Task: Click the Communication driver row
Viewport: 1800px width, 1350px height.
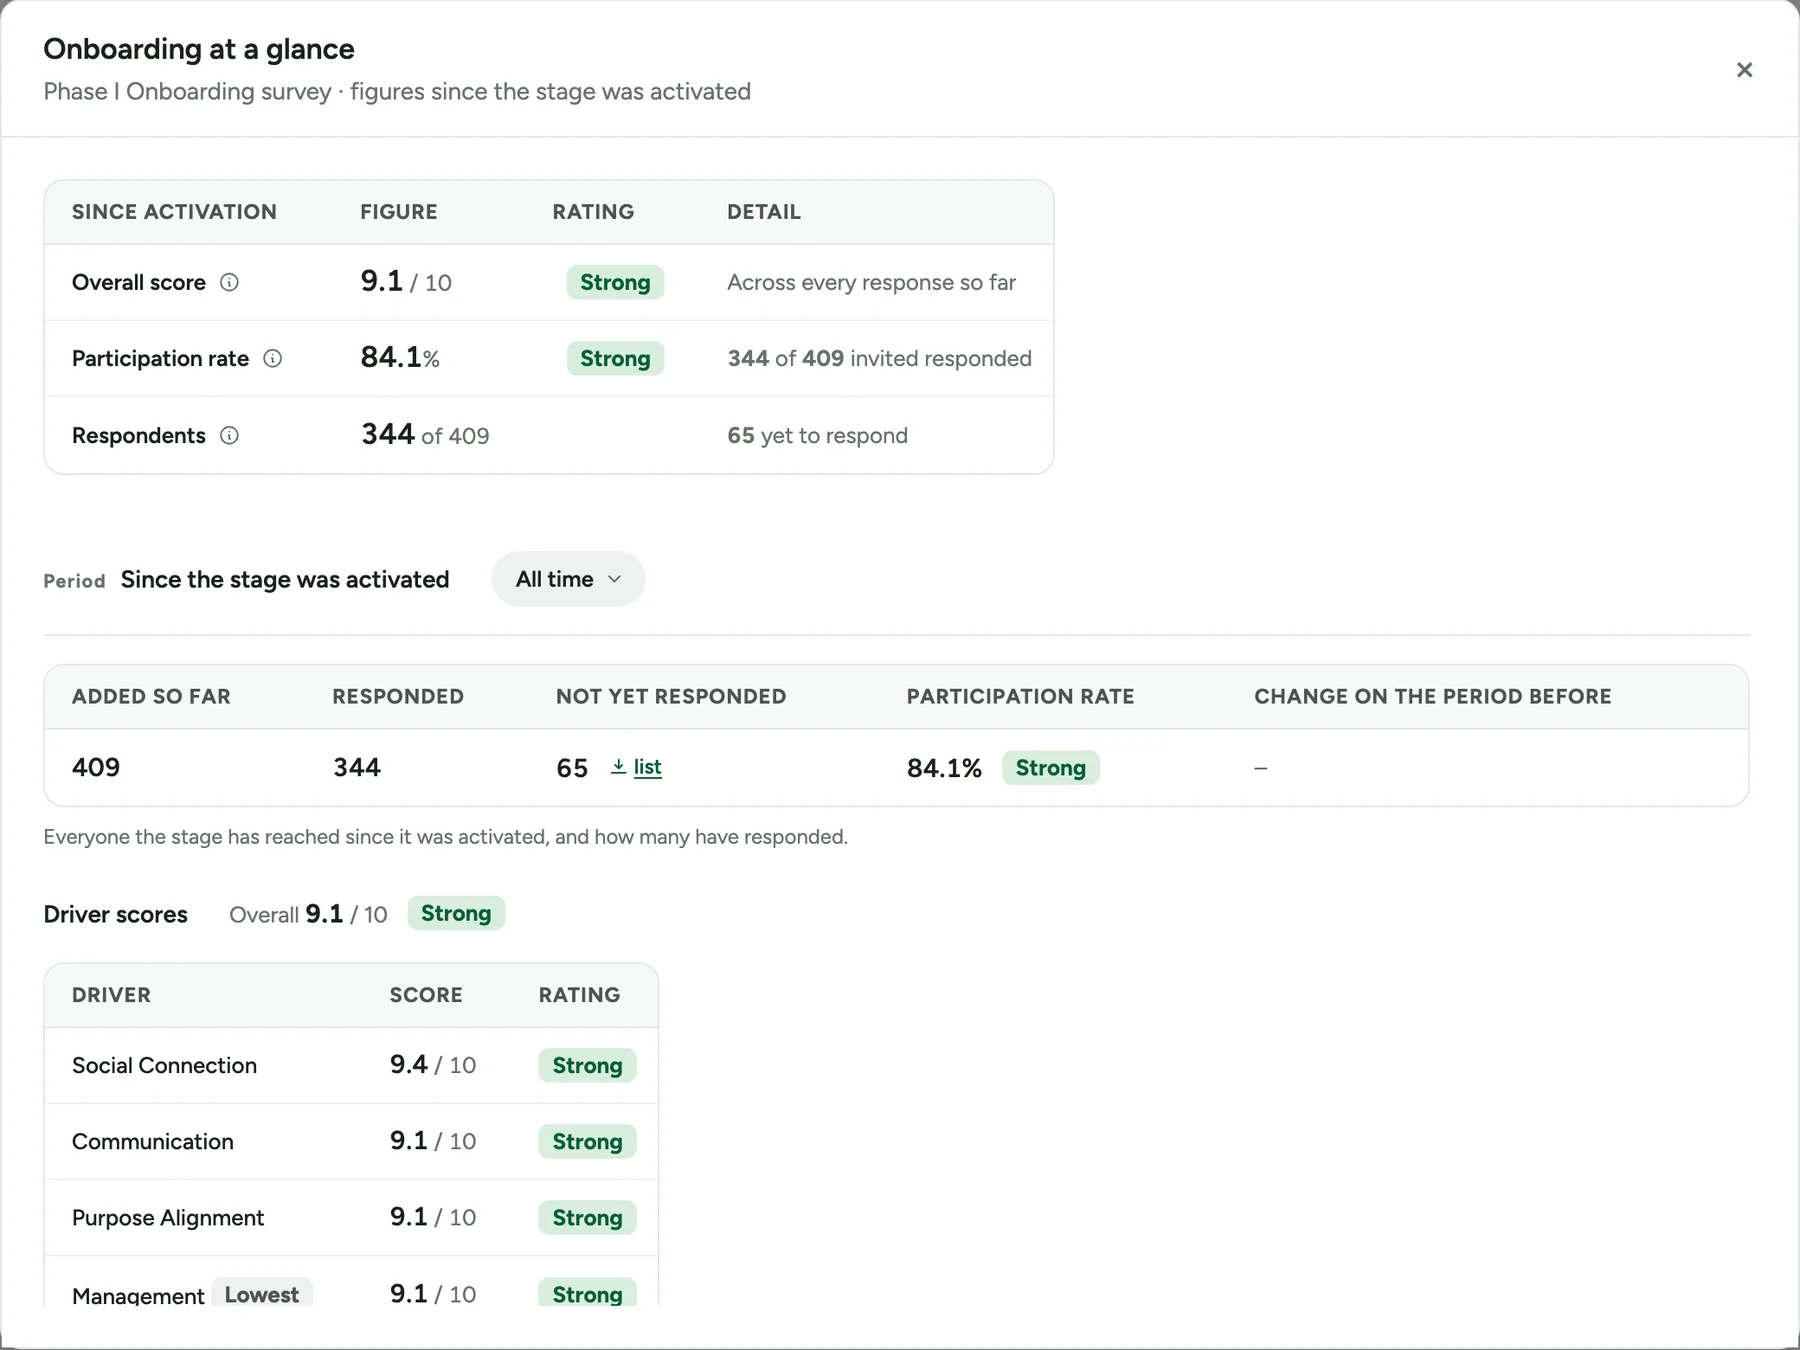Action: 351,1141
